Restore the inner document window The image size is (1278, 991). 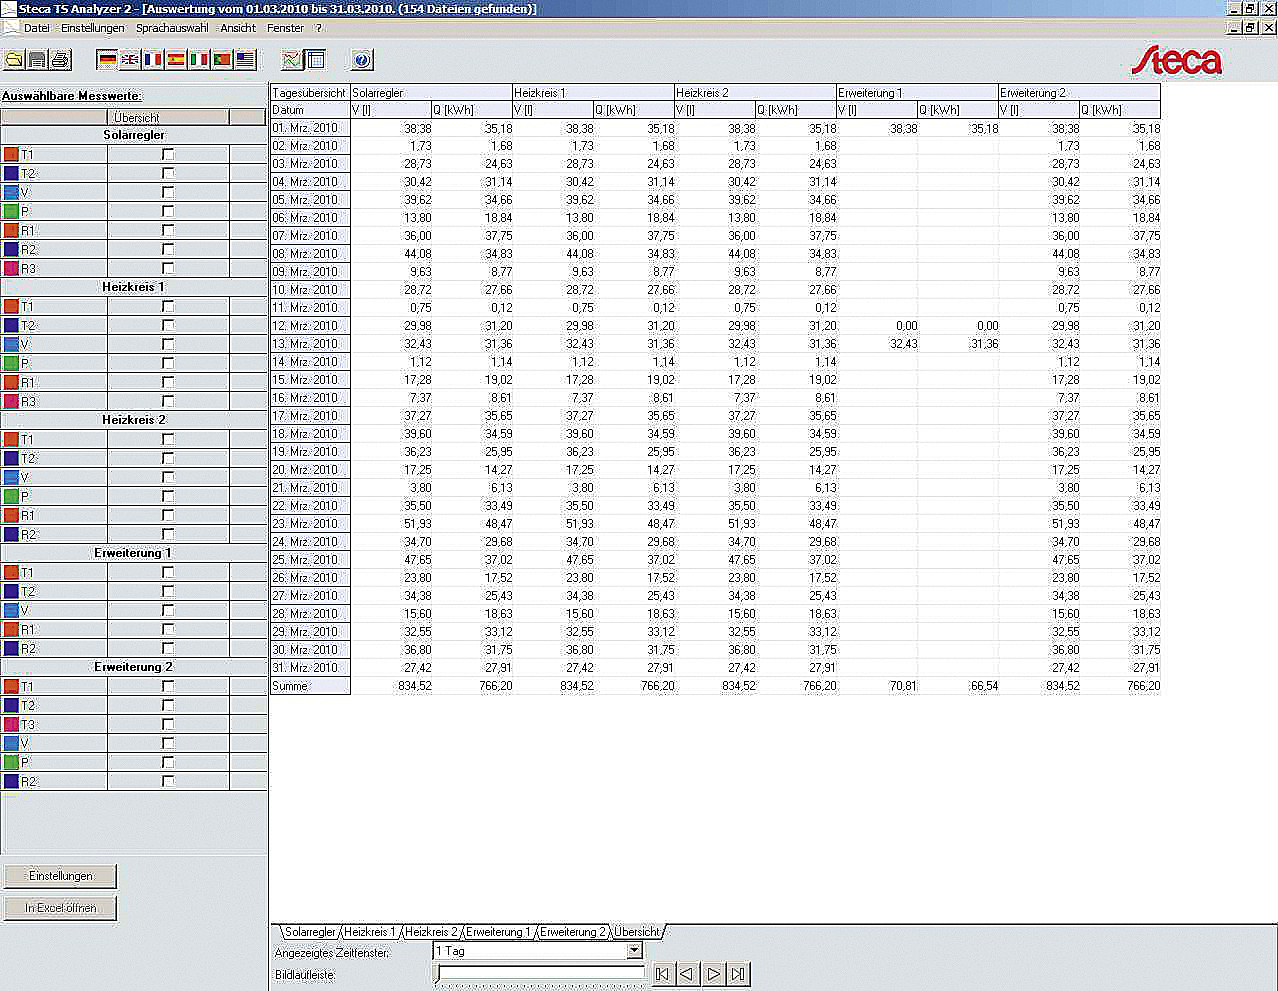click(1250, 28)
